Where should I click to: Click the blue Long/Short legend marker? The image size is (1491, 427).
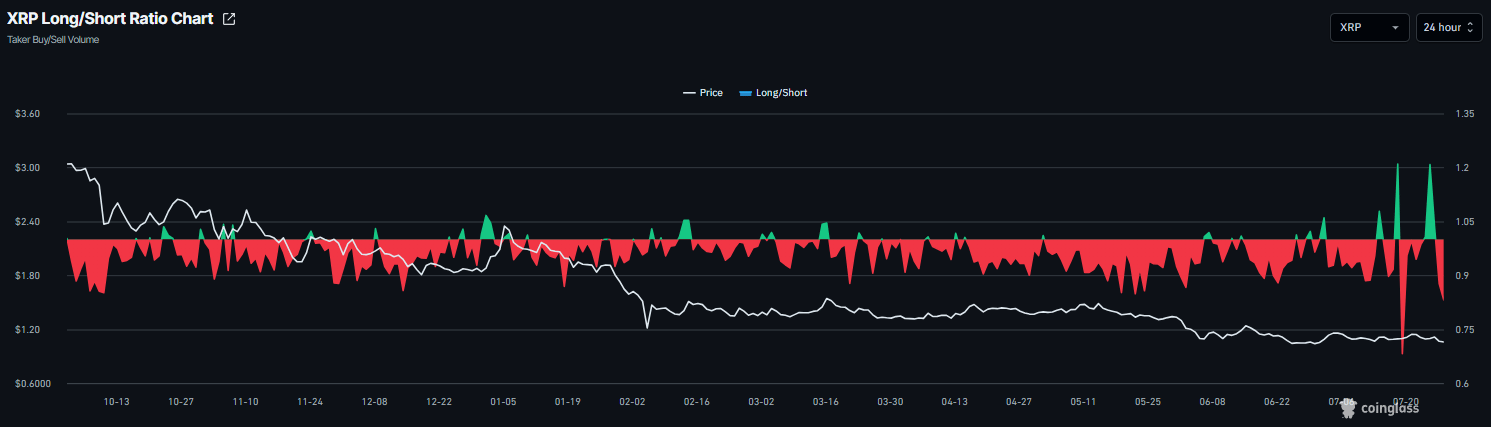745,93
